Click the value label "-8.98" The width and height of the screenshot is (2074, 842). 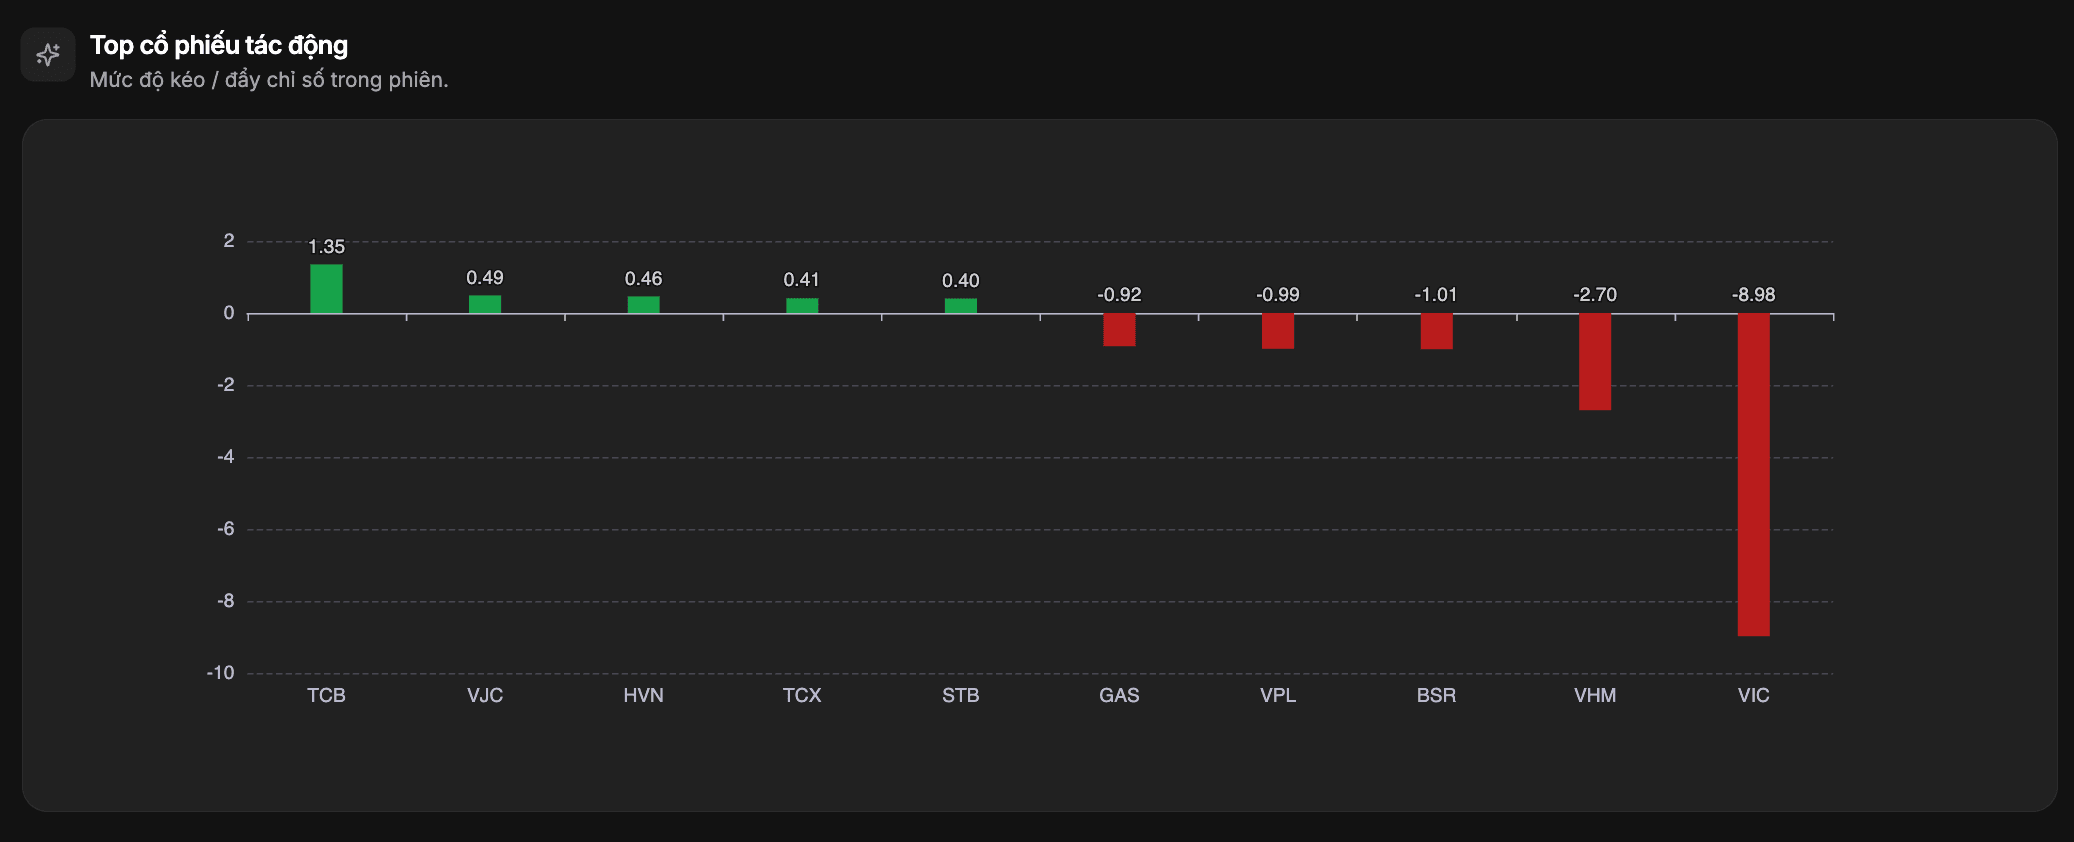(1754, 295)
